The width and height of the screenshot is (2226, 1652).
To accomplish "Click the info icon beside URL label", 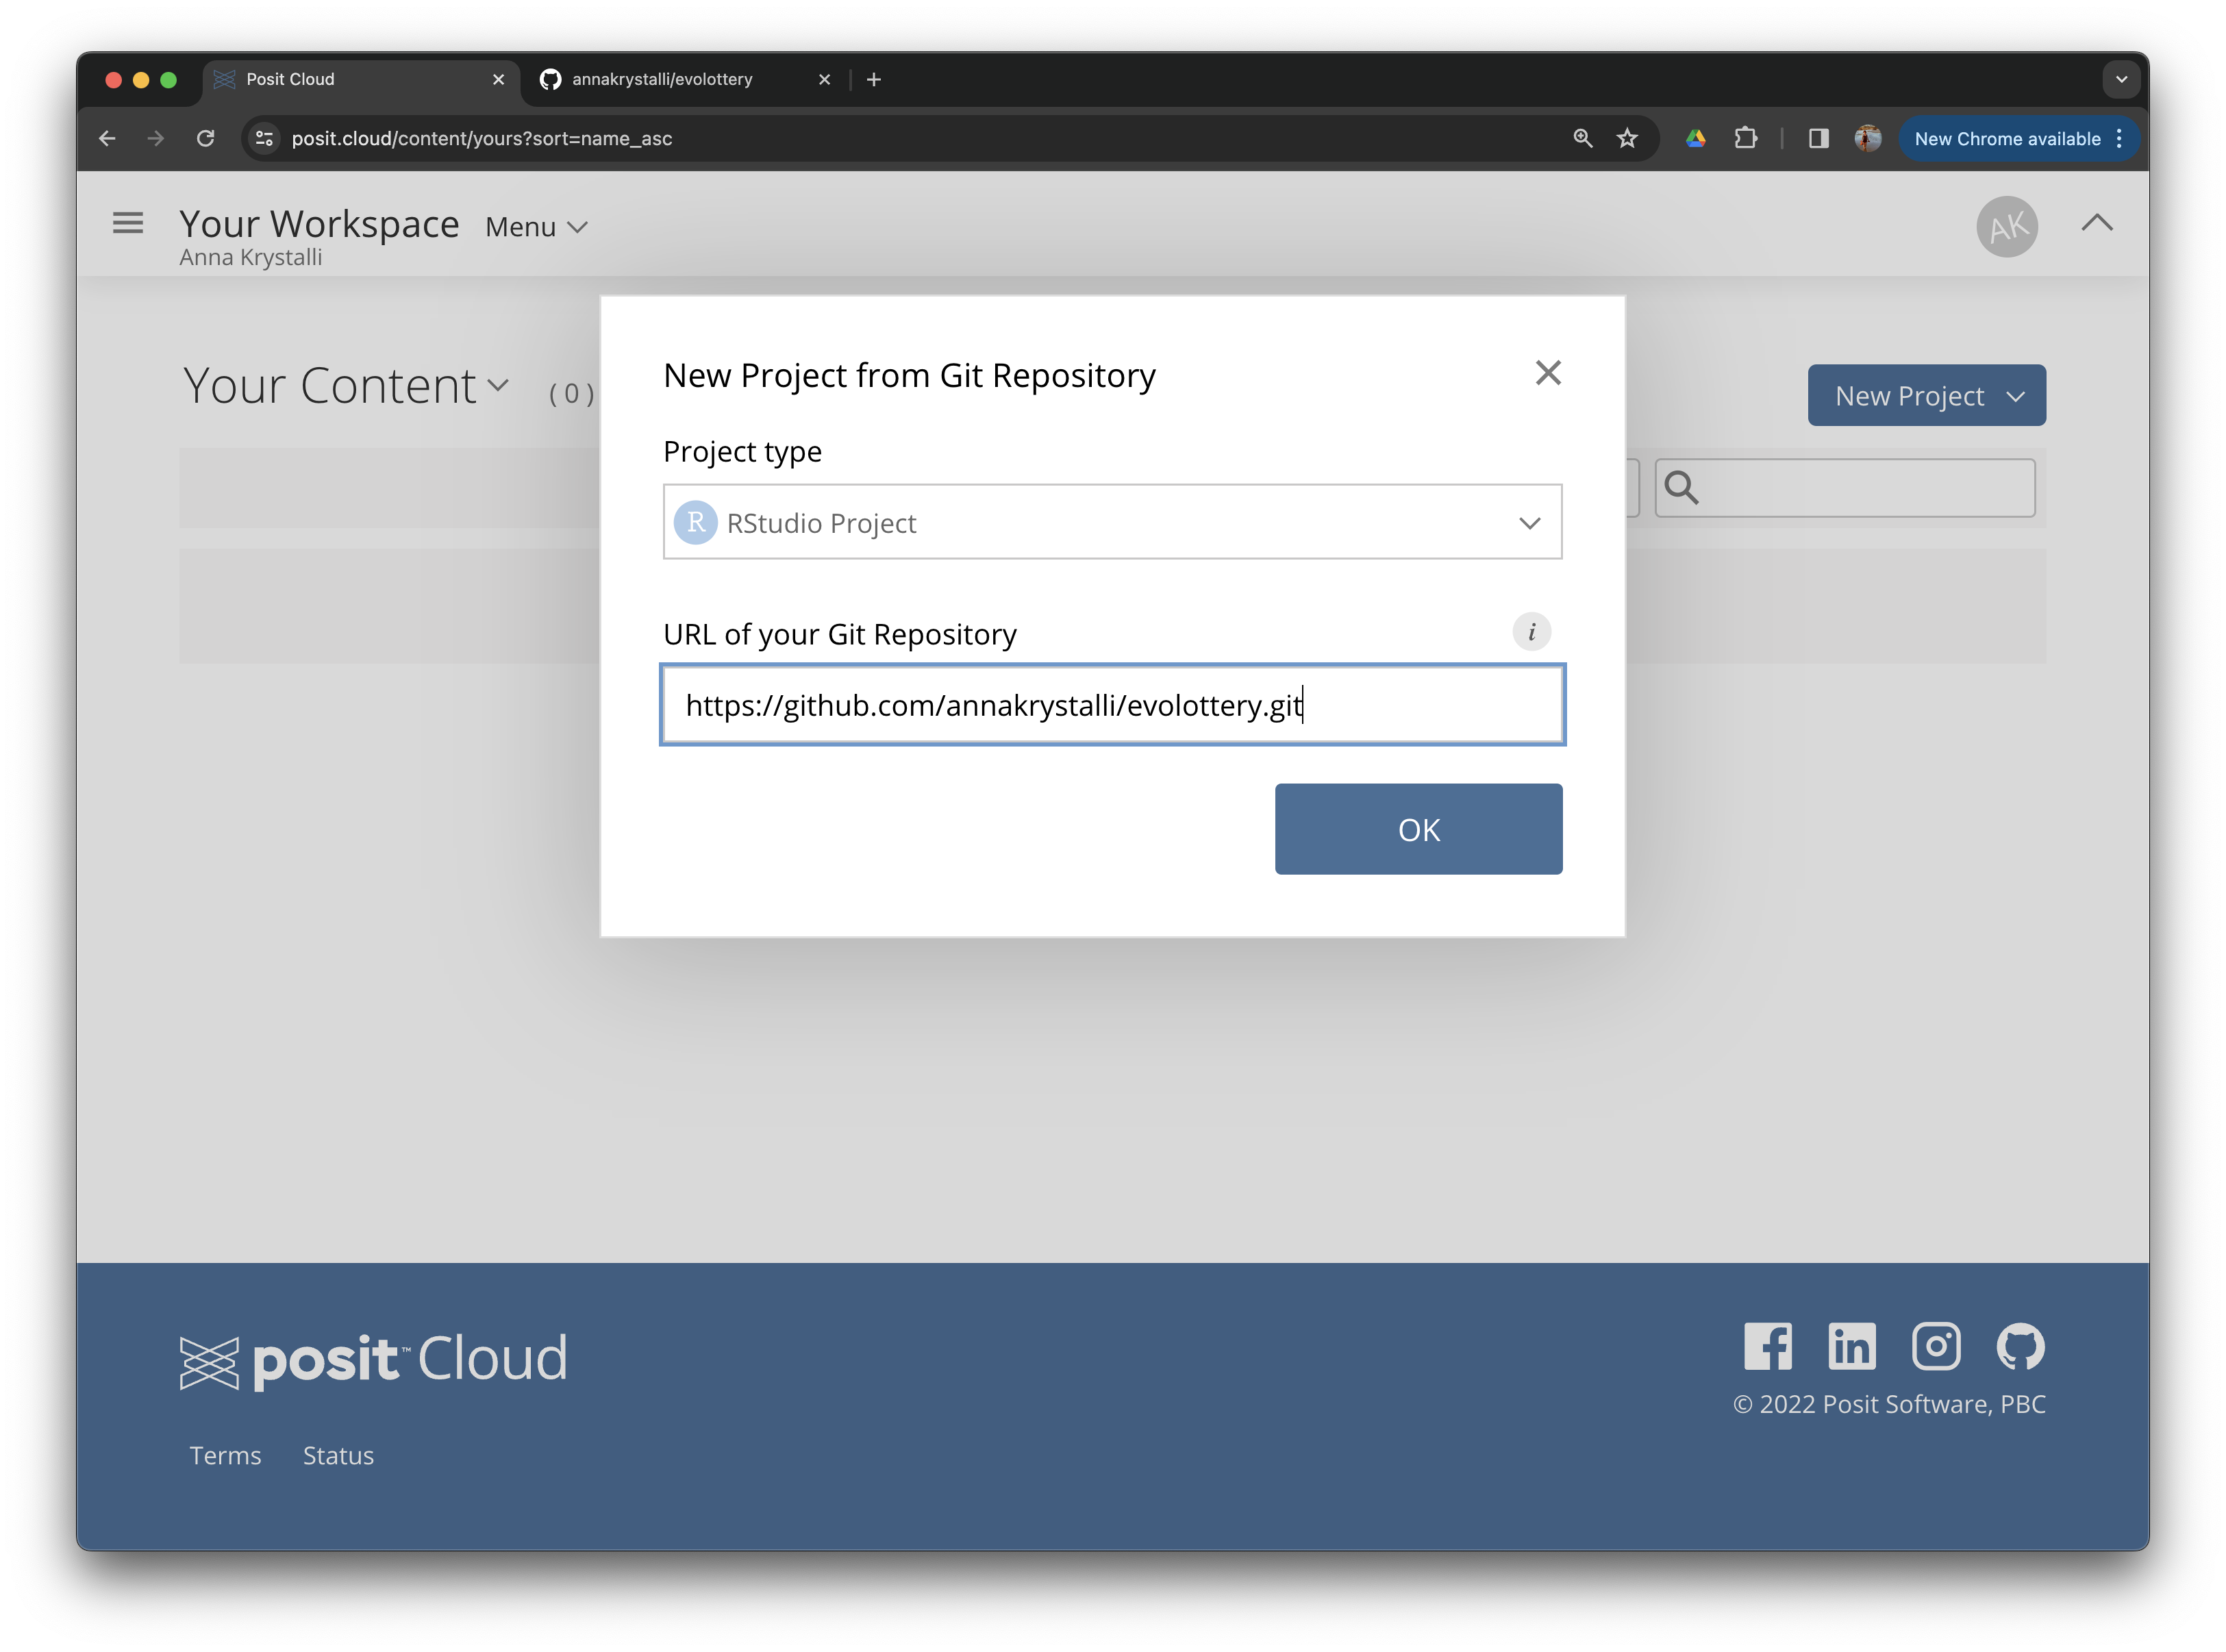I will 1531,632.
